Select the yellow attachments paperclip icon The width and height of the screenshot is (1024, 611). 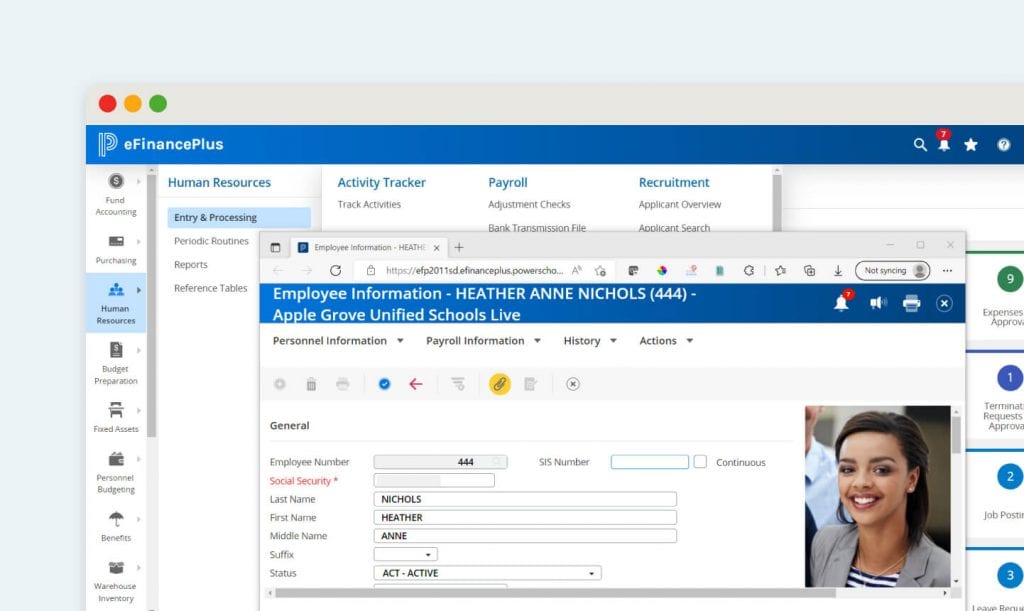click(500, 383)
